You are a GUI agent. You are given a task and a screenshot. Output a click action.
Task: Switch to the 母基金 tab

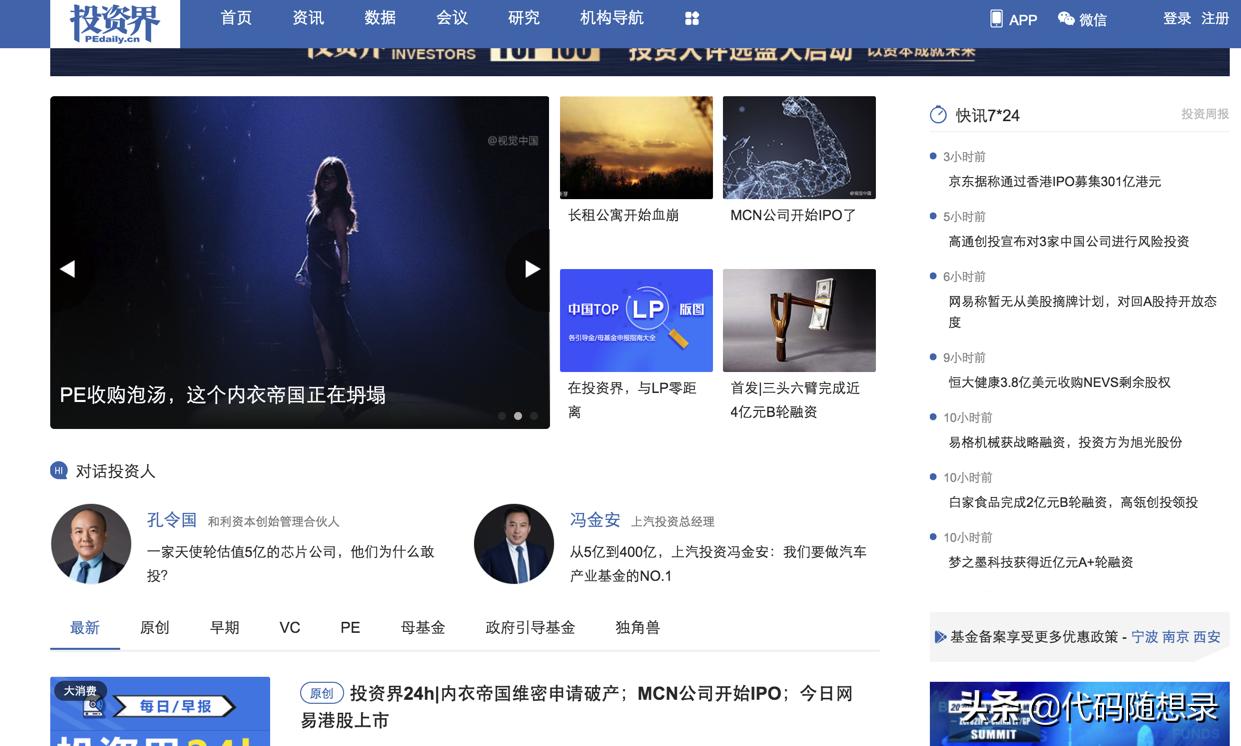[423, 627]
